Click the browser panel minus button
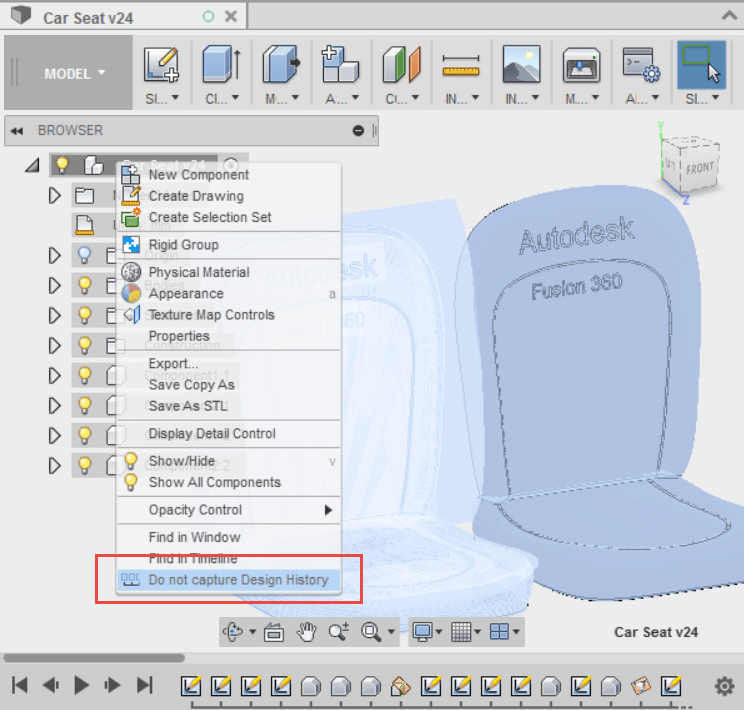This screenshot has height=710, width=744. (x=358, y=131)
